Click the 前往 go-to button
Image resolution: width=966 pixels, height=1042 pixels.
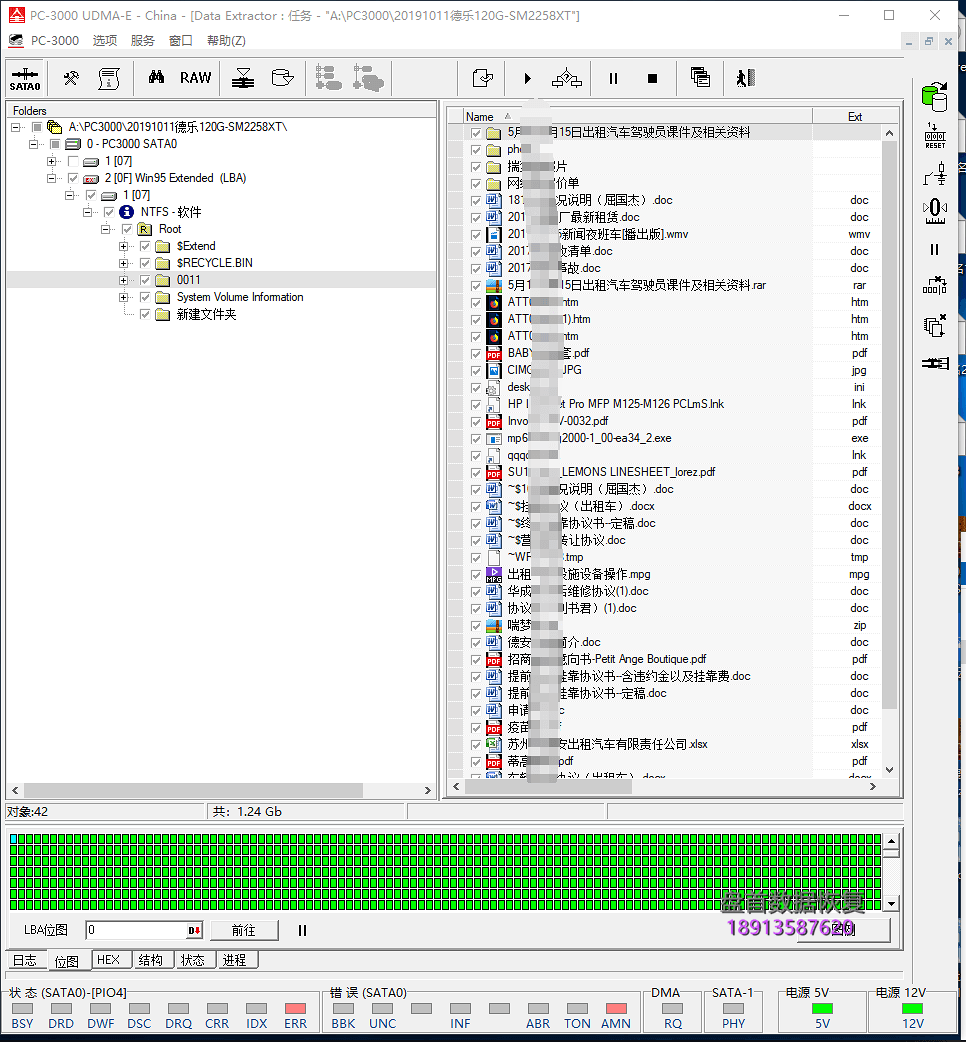point(244,930)
